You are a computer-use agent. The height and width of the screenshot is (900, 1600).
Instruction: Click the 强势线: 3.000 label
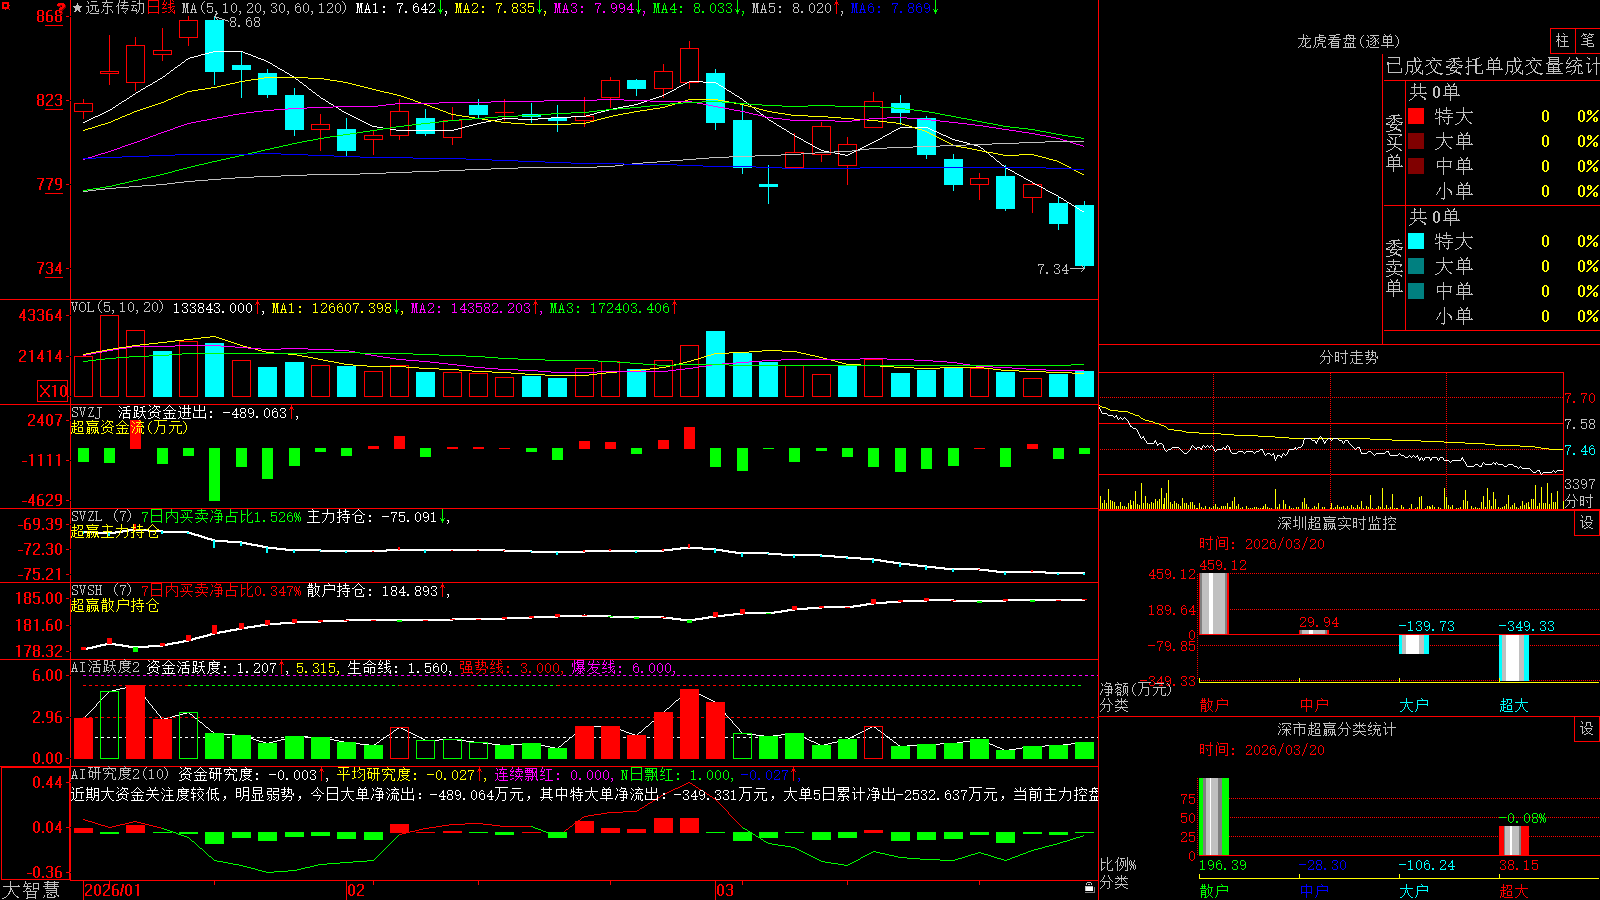[510, 668]
